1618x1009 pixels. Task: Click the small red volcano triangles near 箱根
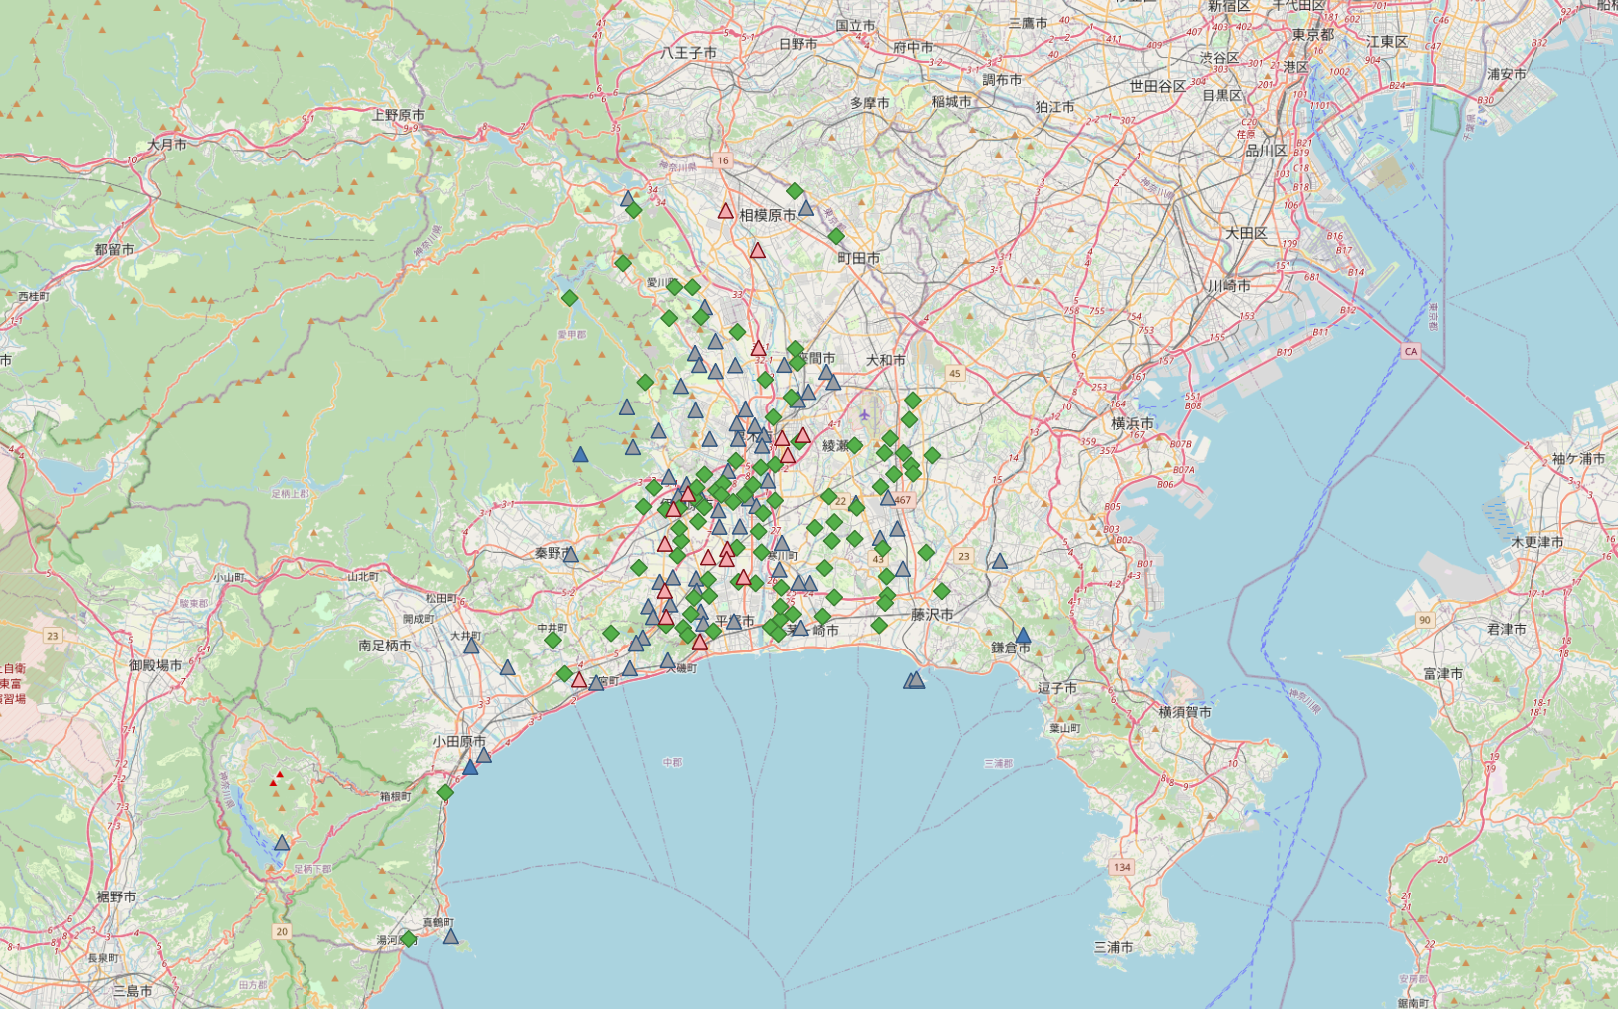point(277,778)
